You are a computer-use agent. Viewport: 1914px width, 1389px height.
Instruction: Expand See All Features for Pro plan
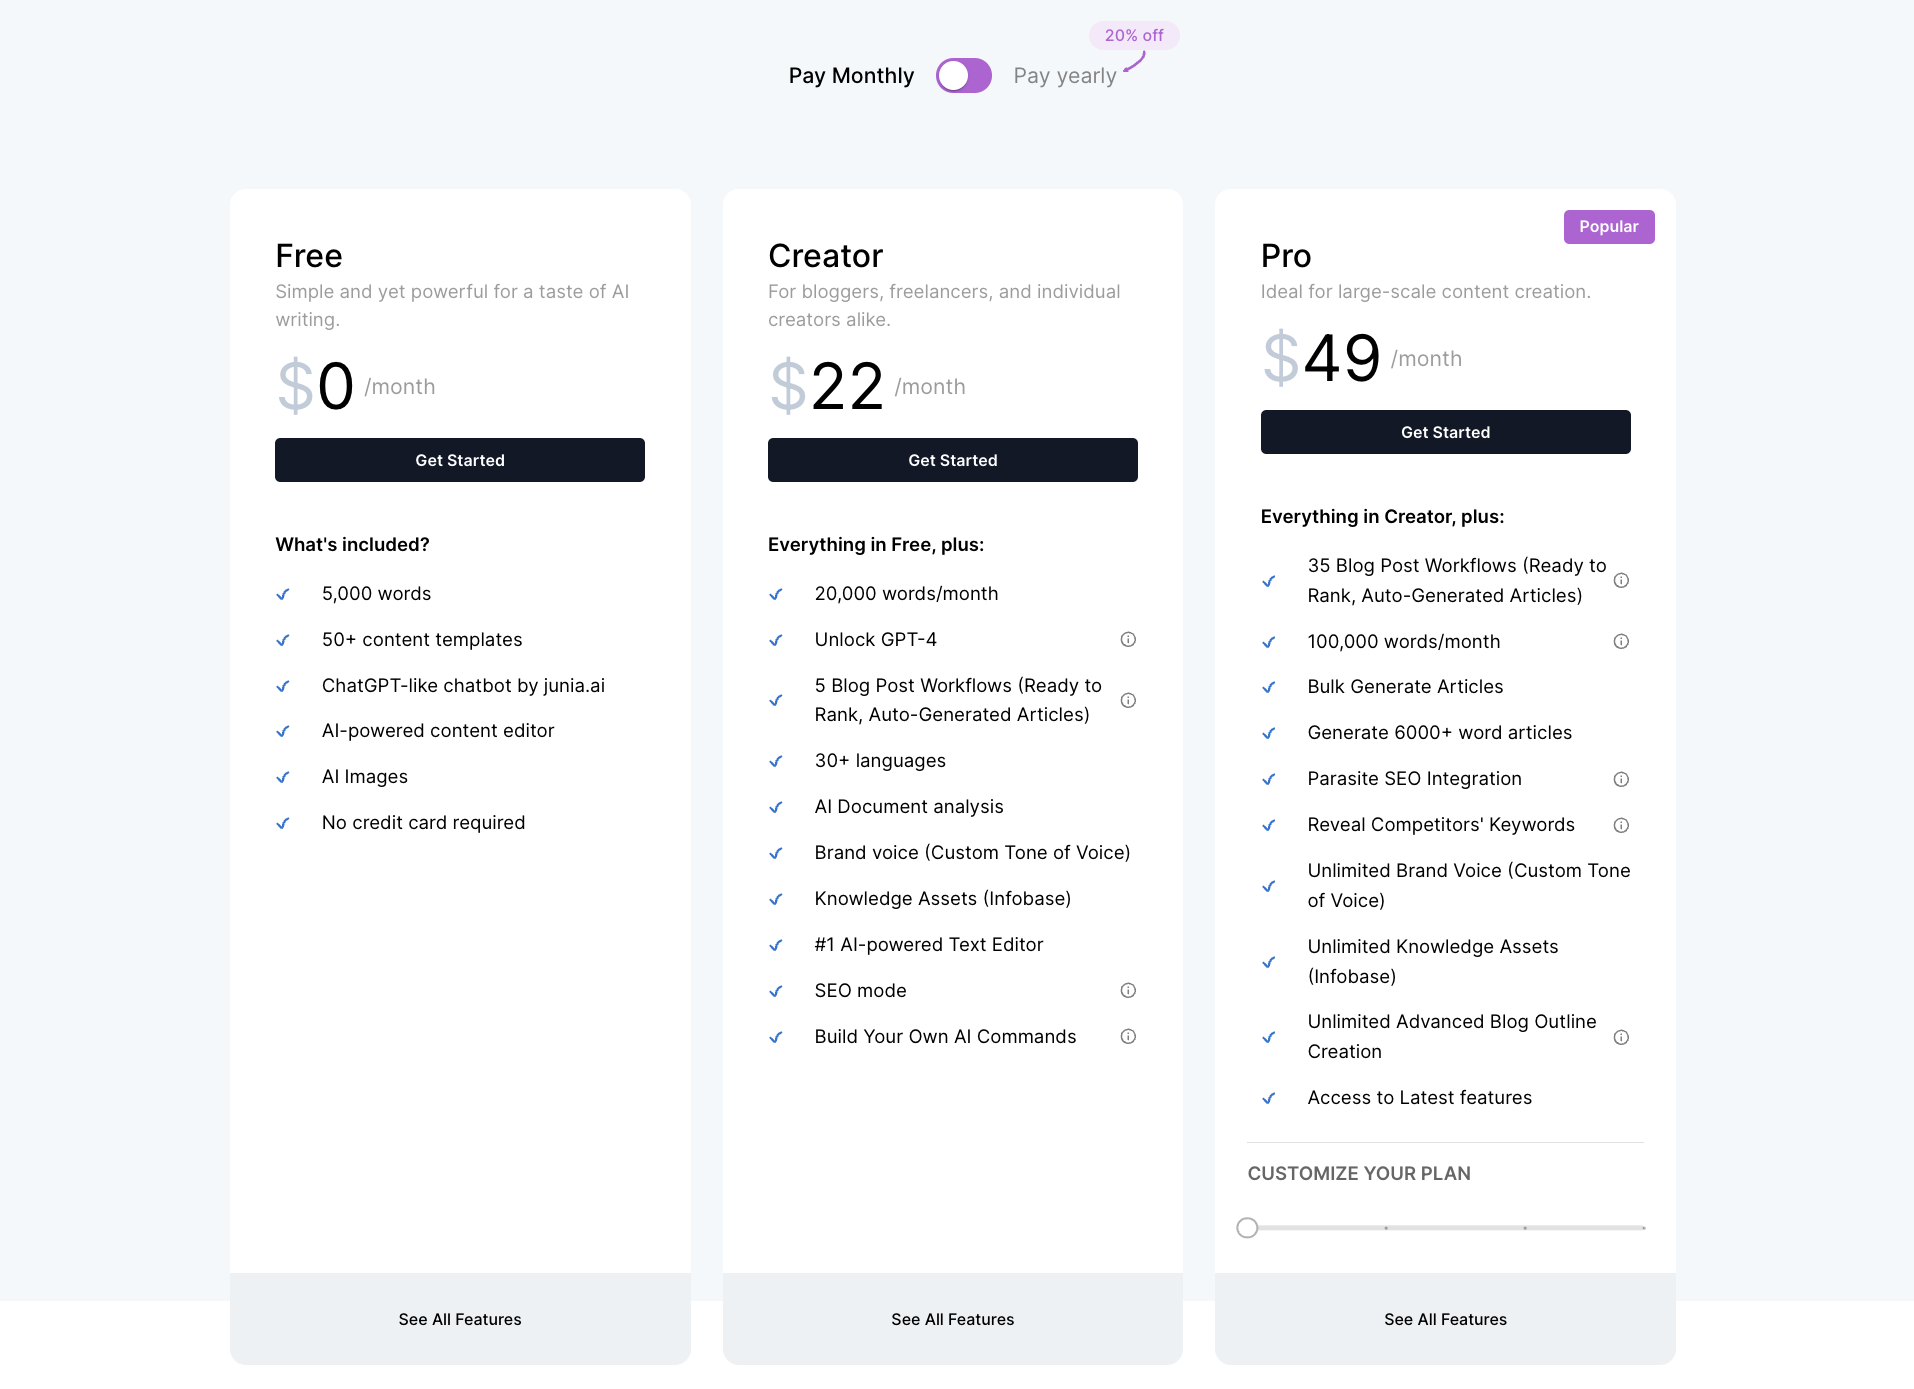(x=1445, y=1319)
